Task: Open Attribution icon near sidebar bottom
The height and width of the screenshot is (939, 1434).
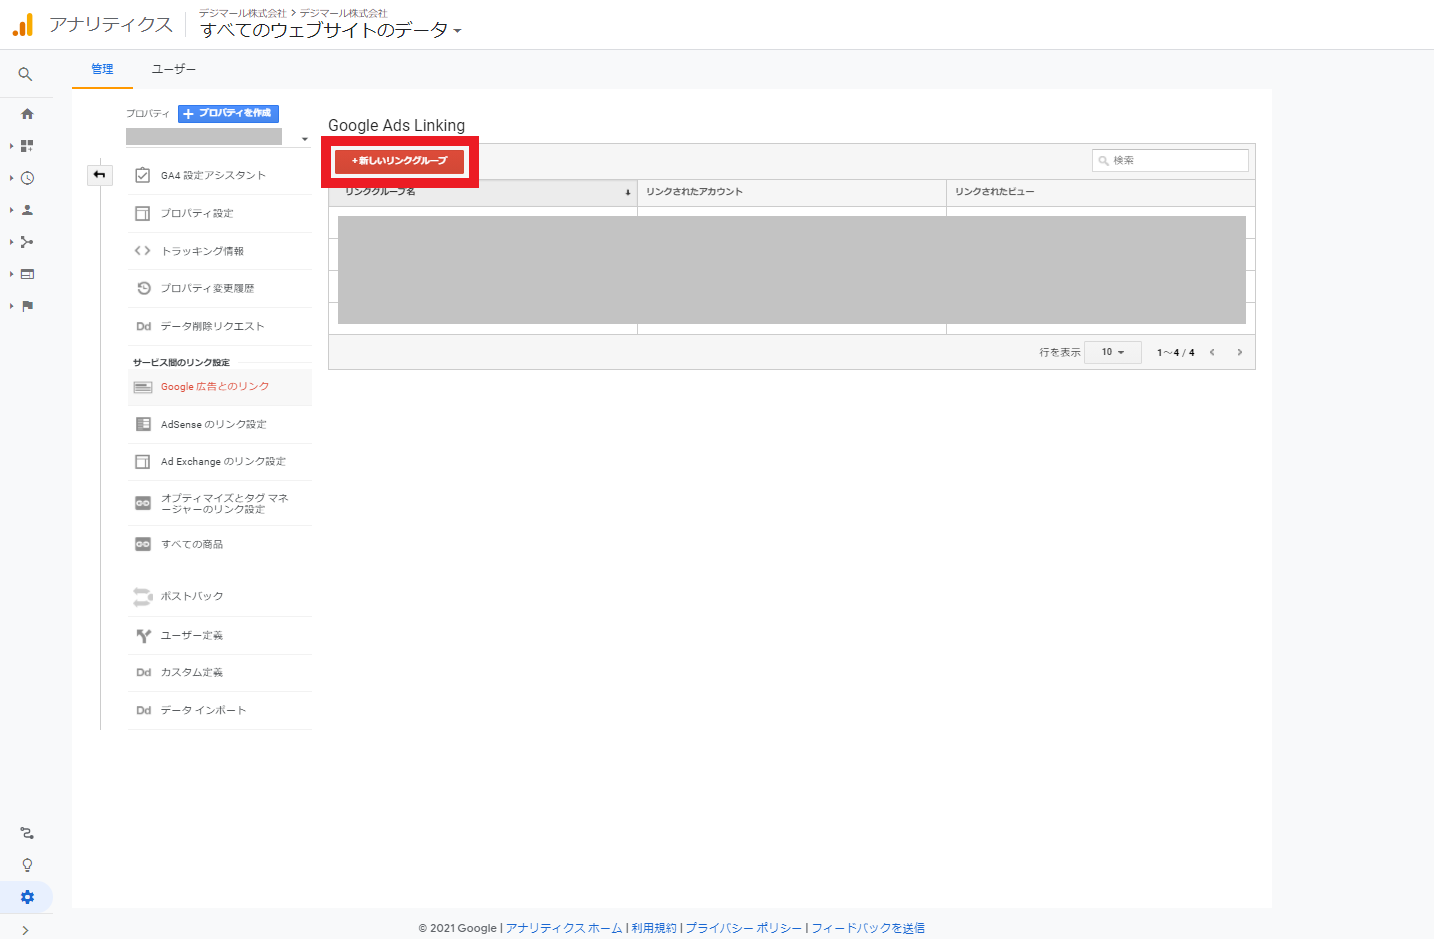Action: pyautogui.click(x=27, y=833)
